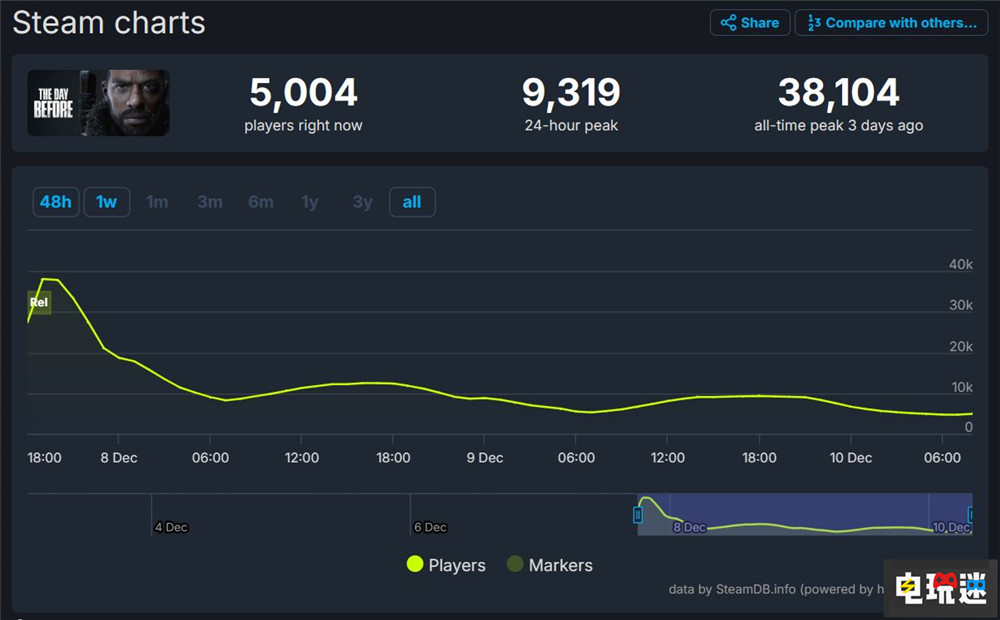Viewport: 1000px width, 620px height.
Task: Click the Rel release marker on chart
Action: click(39, 302)
